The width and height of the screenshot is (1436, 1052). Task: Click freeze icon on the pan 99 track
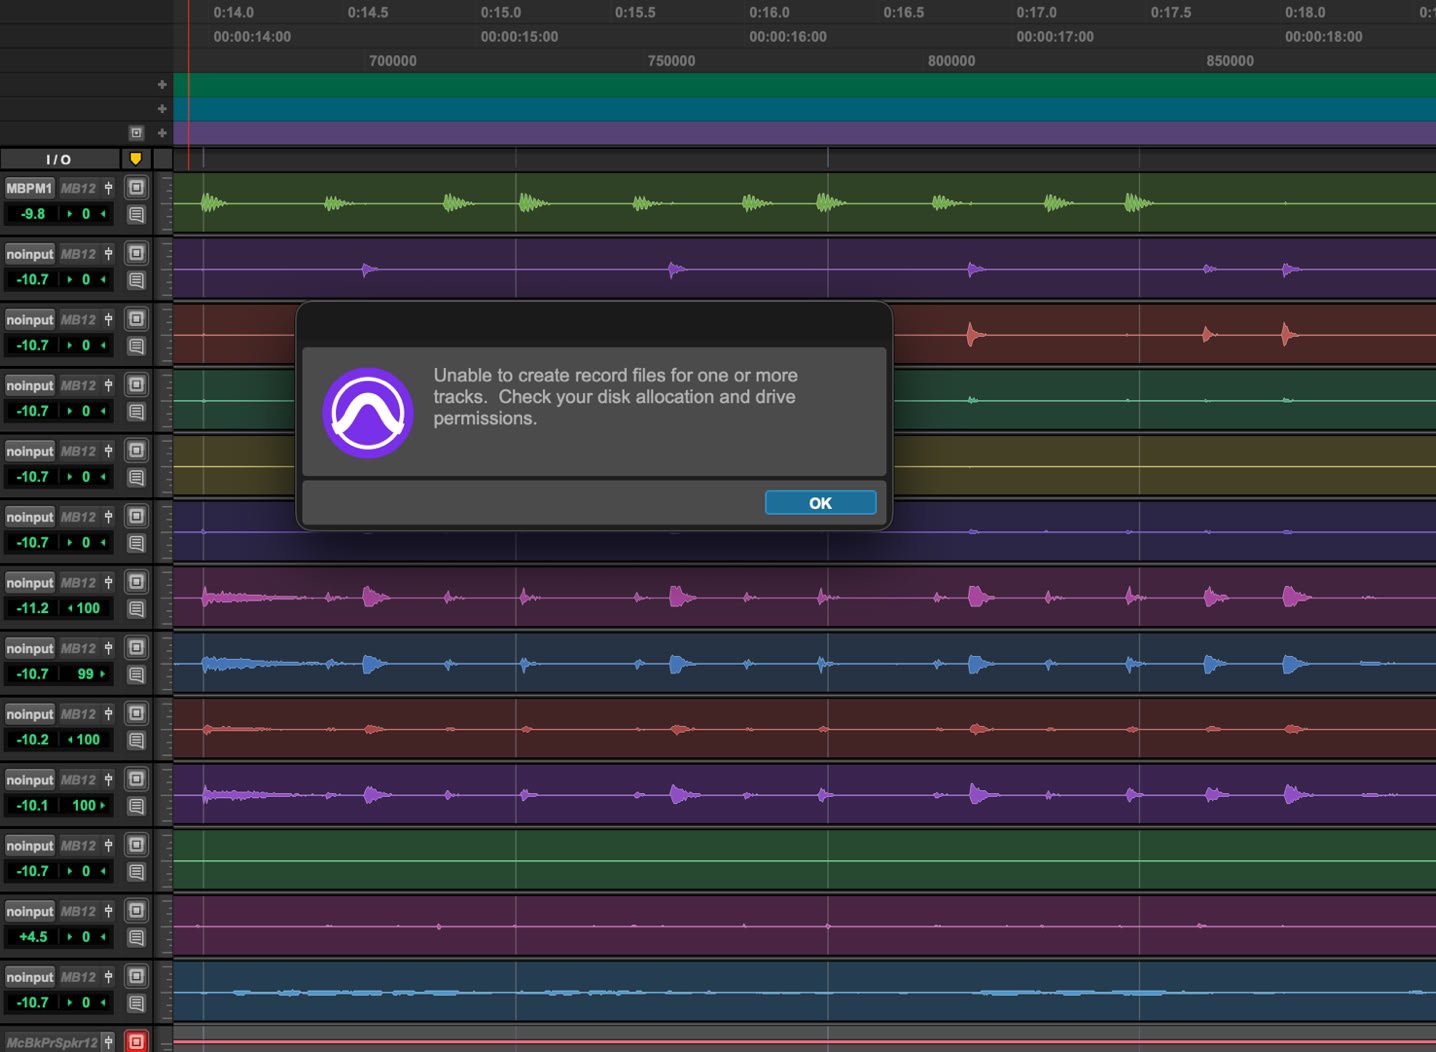137,648
